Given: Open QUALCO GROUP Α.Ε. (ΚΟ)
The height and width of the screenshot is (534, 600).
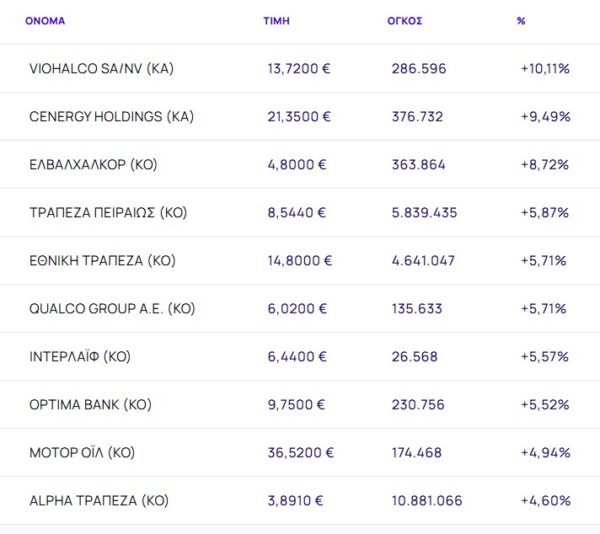Looking at the screenshot, I should (111, 309).
